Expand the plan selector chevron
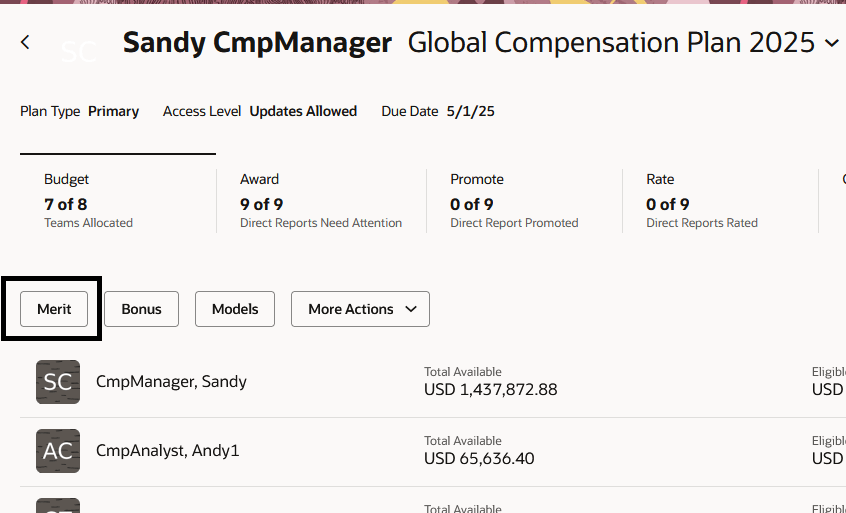This screenshot has width=846, height=513. pyautogui.click(x=831, y=43)
